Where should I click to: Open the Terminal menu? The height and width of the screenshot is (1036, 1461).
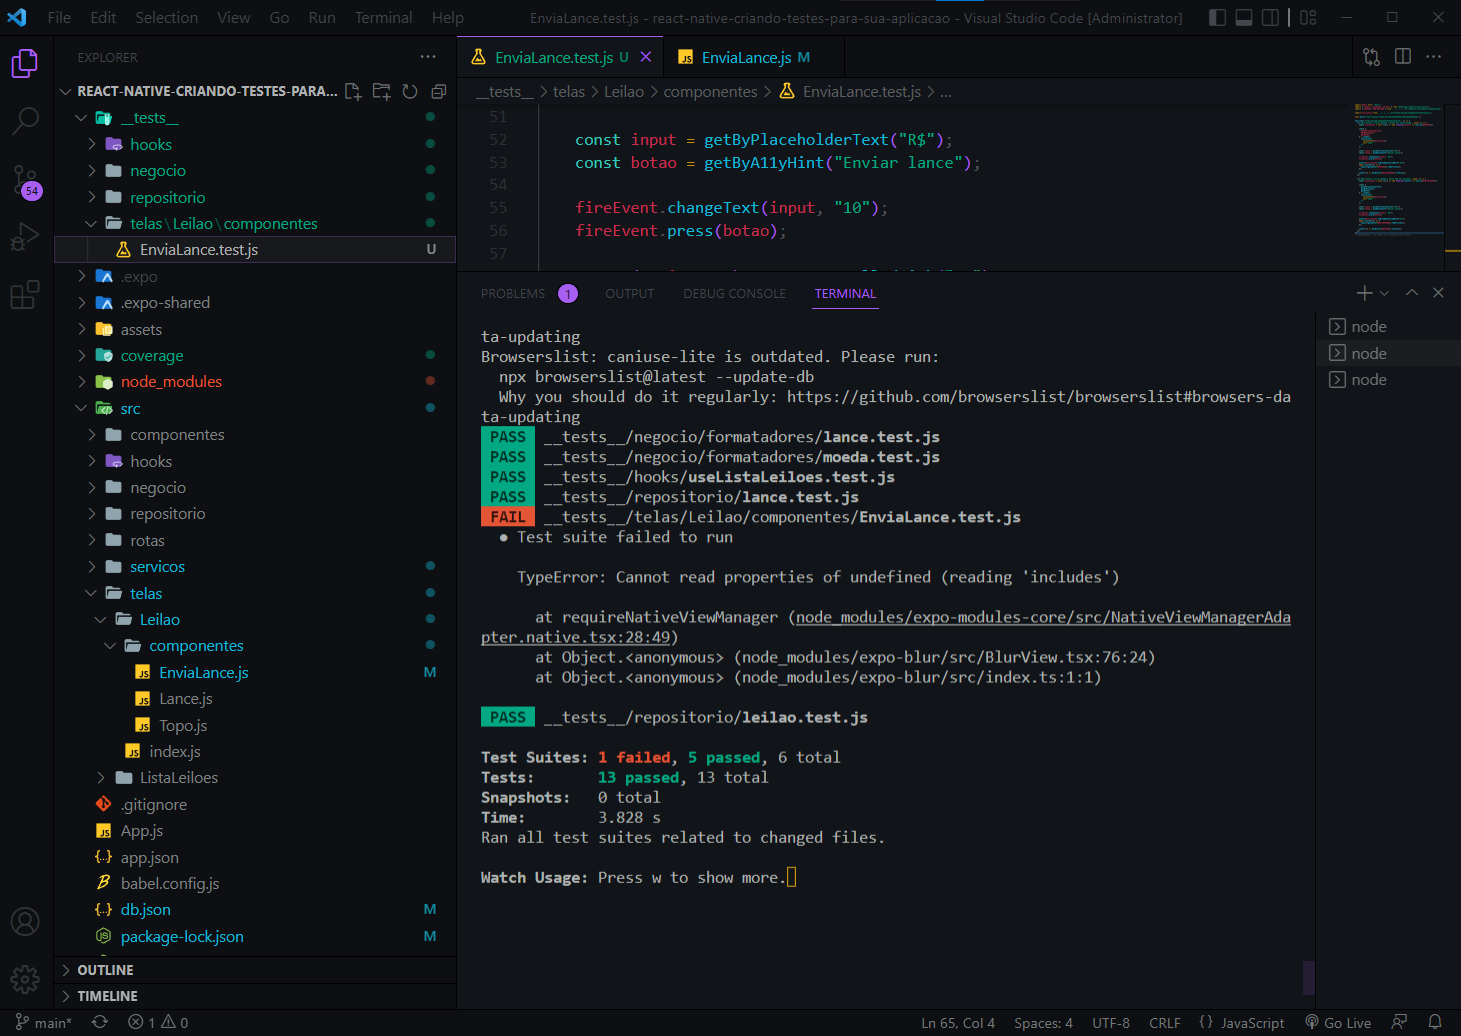pos(383,17)
